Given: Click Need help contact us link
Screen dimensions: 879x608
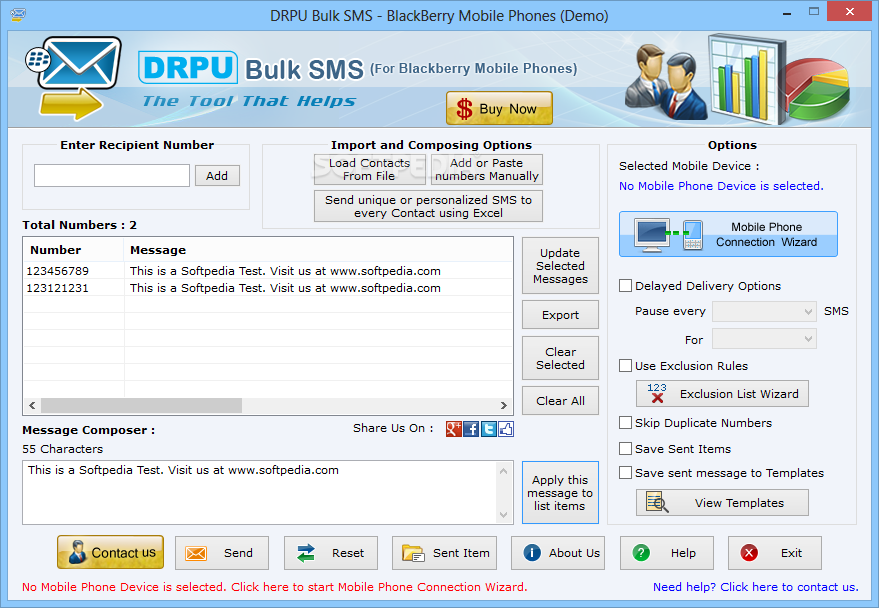Looking at the screenshot, I should click(x=756, y=587).
